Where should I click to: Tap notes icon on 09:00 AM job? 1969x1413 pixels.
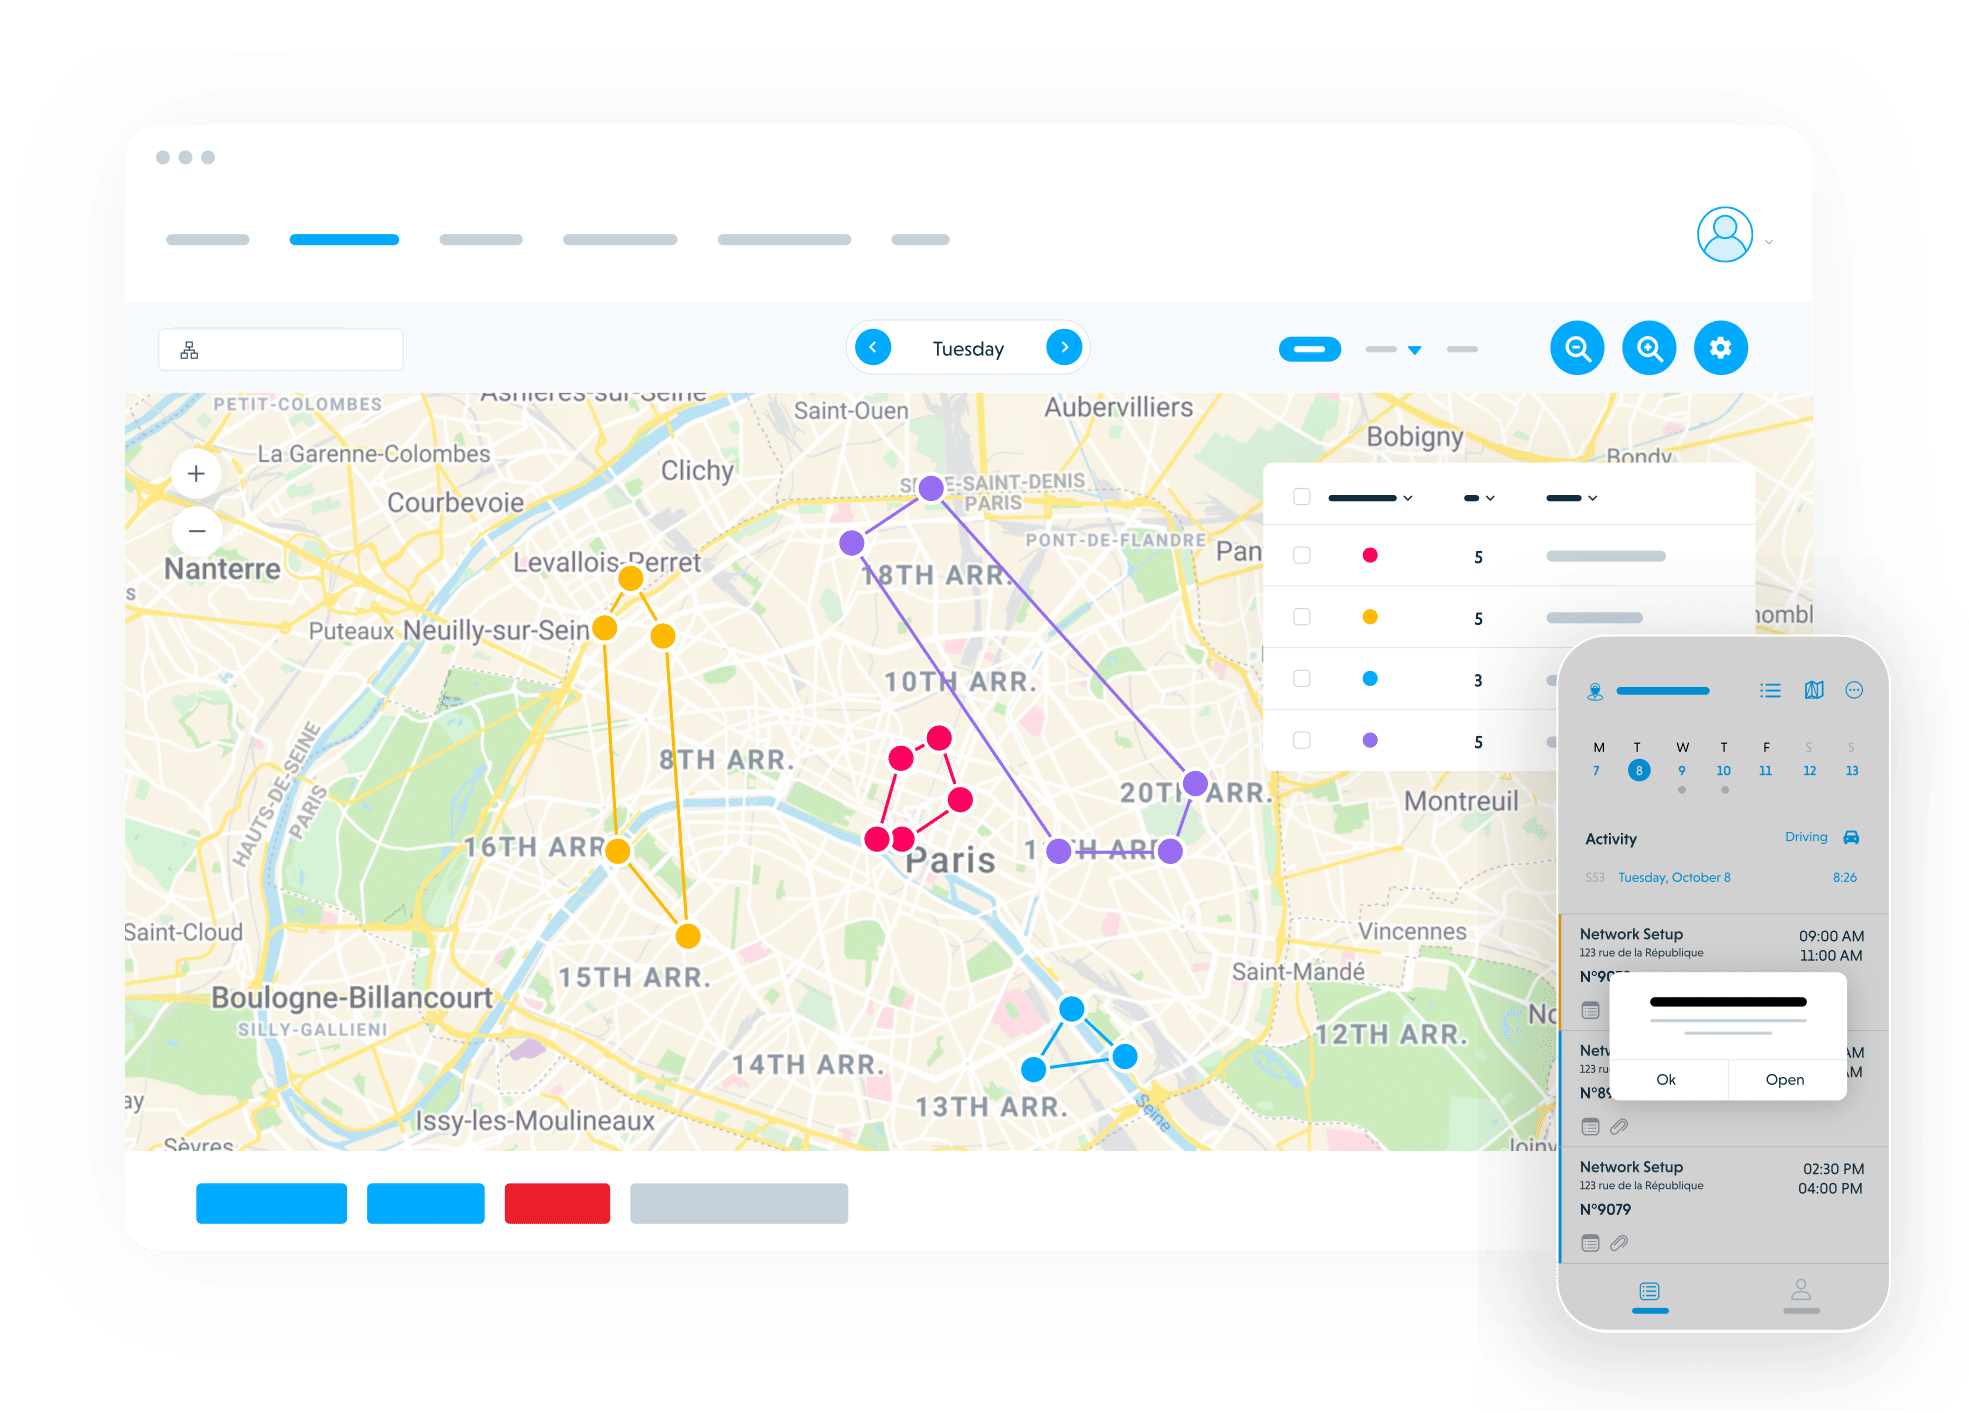click(1590, 1011)
